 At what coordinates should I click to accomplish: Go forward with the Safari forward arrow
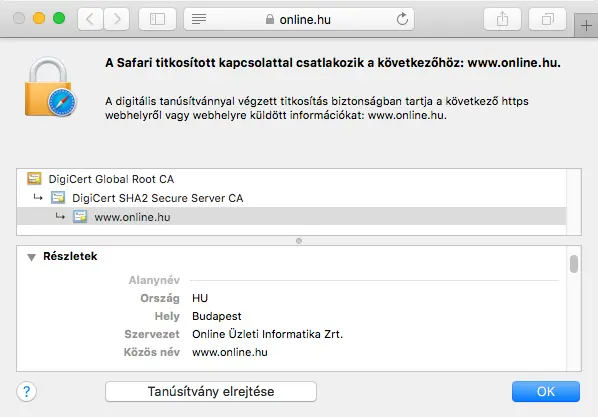tap(117, 19)
